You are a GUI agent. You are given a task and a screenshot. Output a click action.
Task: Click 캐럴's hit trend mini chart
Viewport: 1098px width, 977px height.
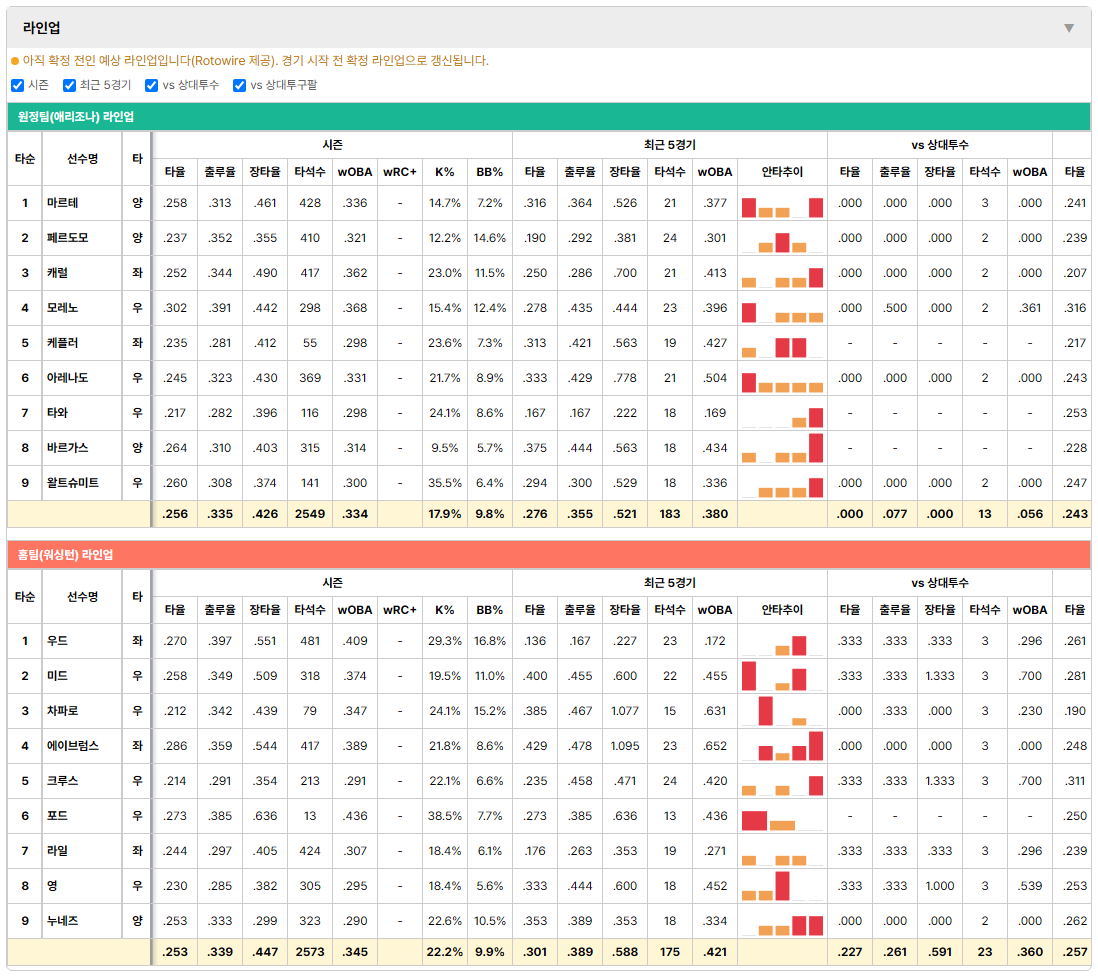point(781,274)
